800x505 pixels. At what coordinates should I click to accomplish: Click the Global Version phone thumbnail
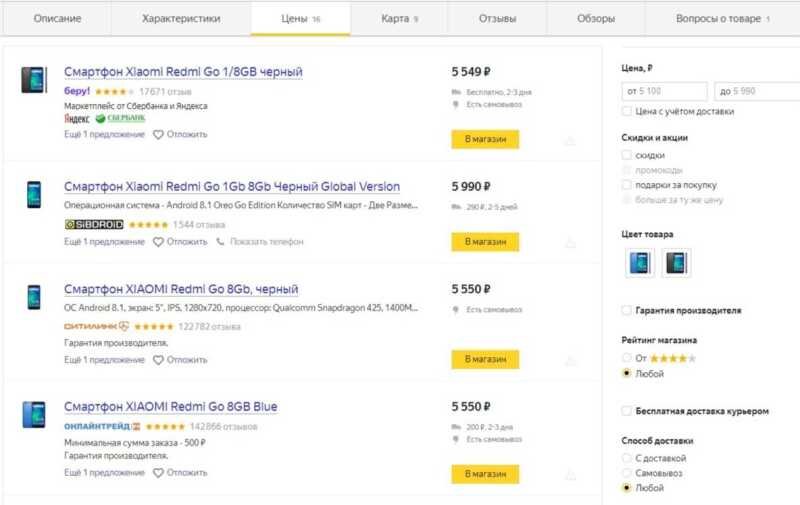(34, 194)
